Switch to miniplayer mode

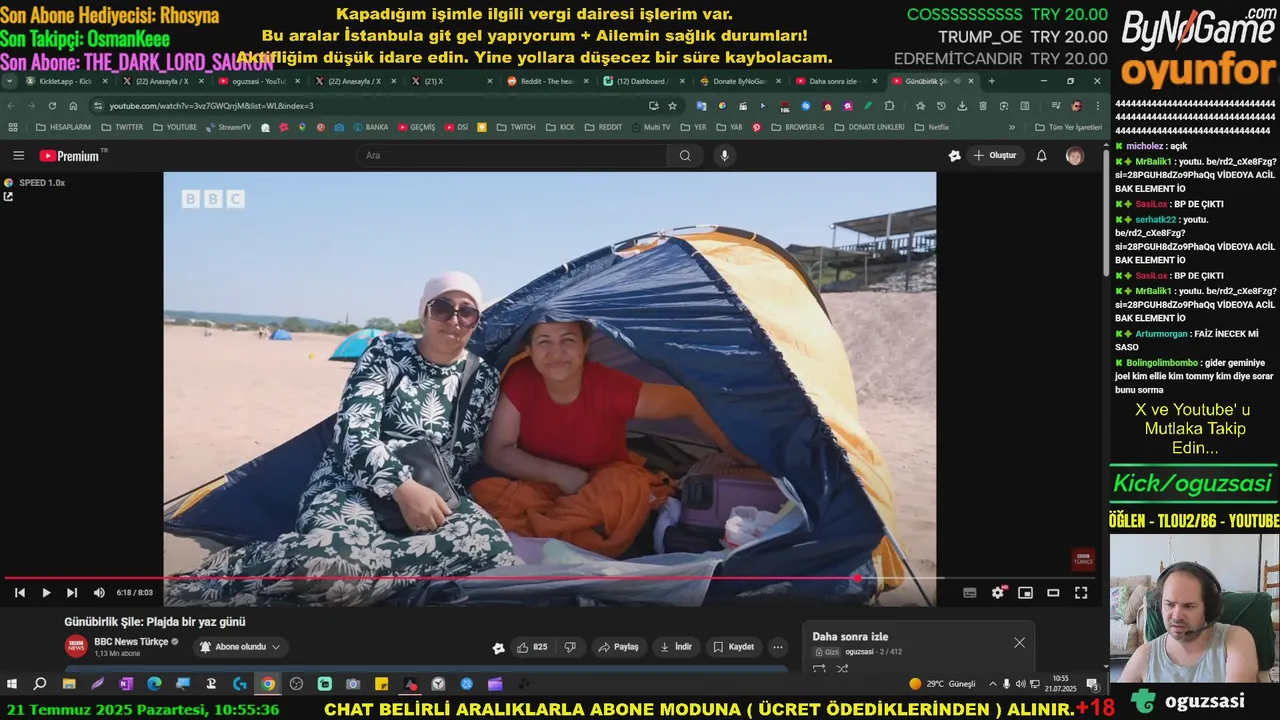click(x=1025, y=593)
